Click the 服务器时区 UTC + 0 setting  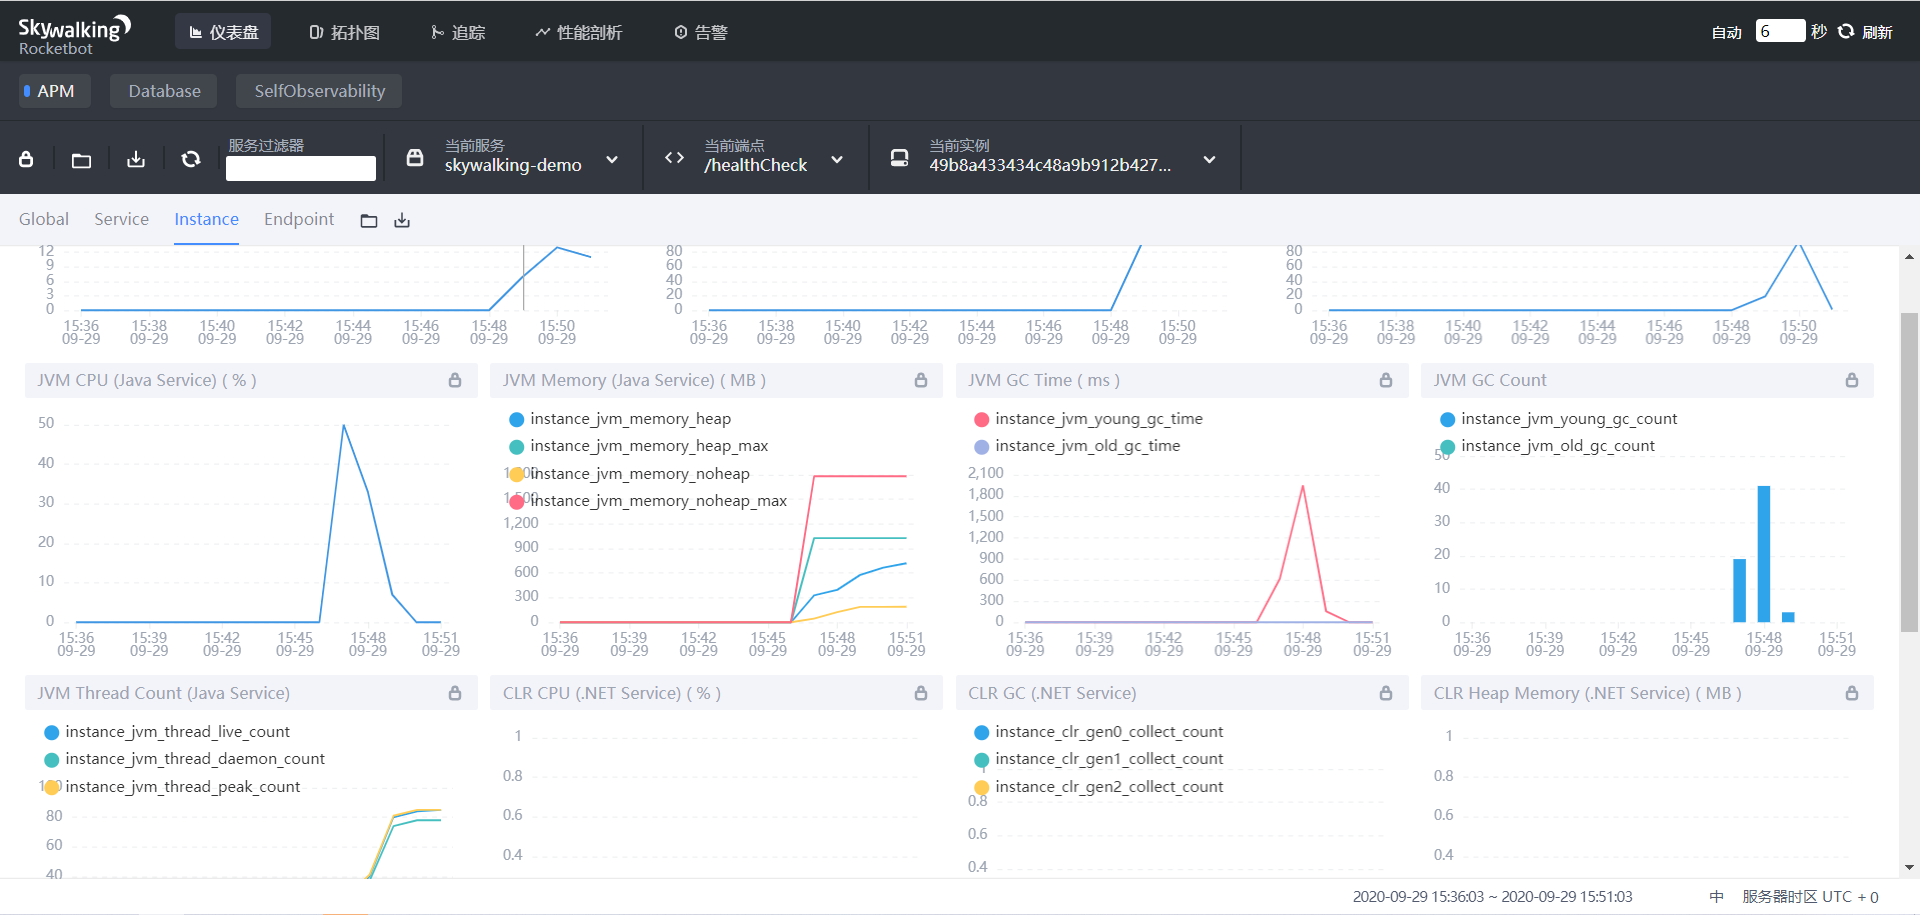(x=1810, y=897)
